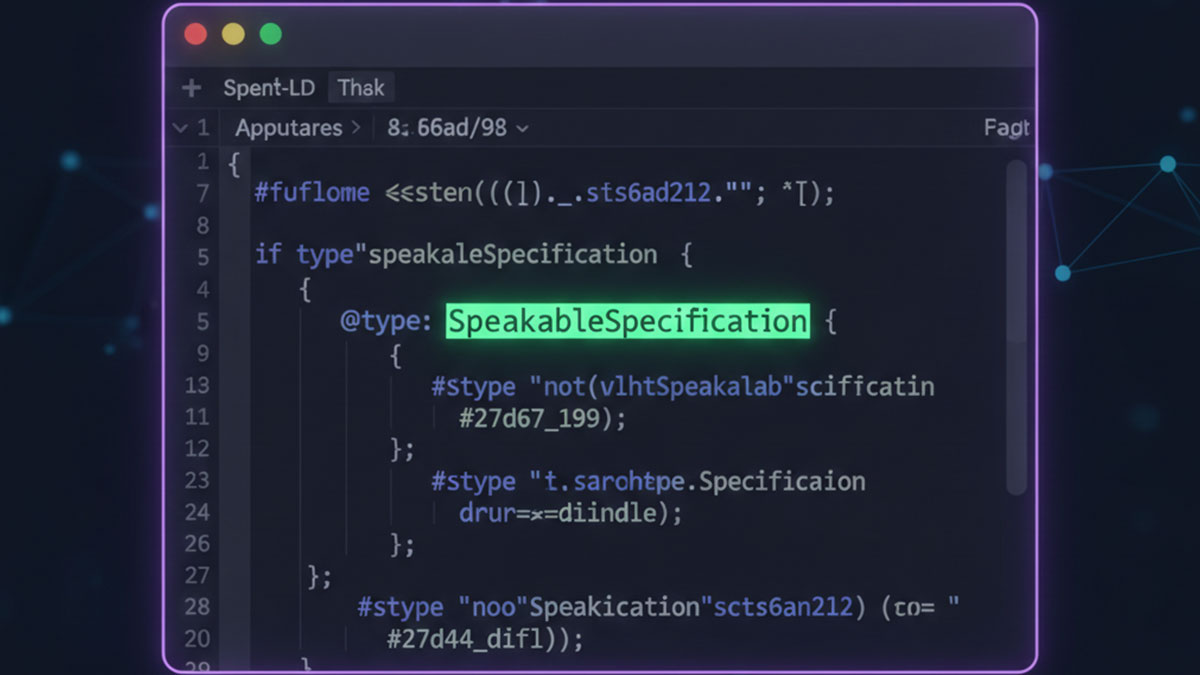Click the #stype keyword on line 13
1200x675 pixels.
point(472,386)
